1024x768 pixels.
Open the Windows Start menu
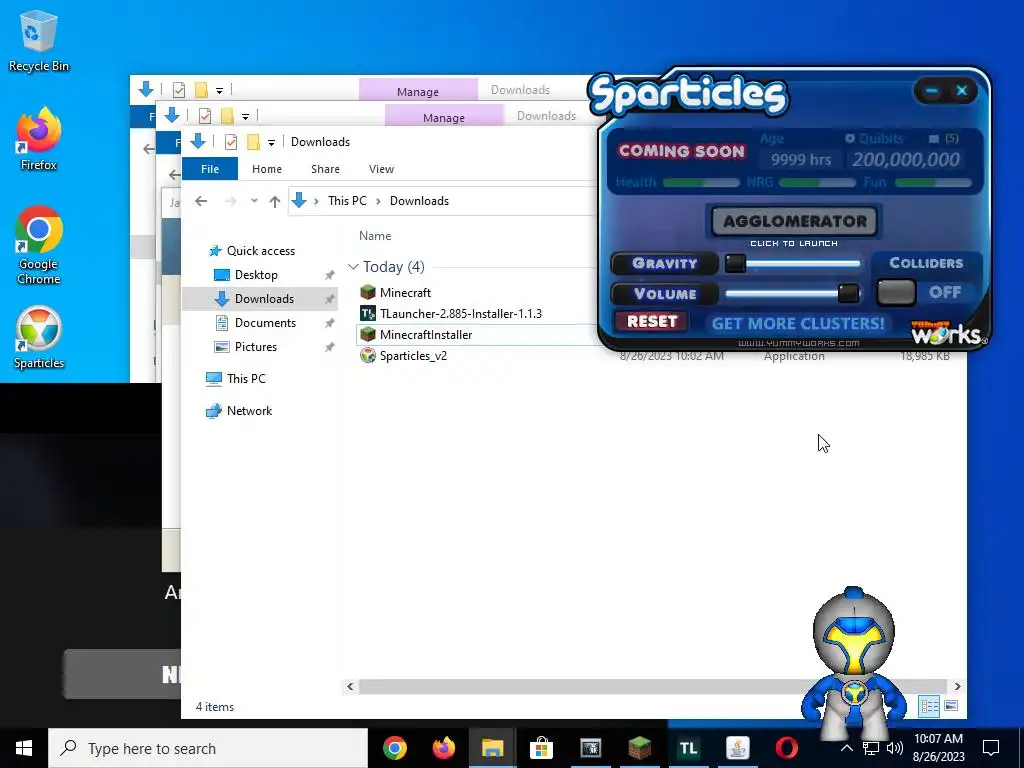point(24,748)
